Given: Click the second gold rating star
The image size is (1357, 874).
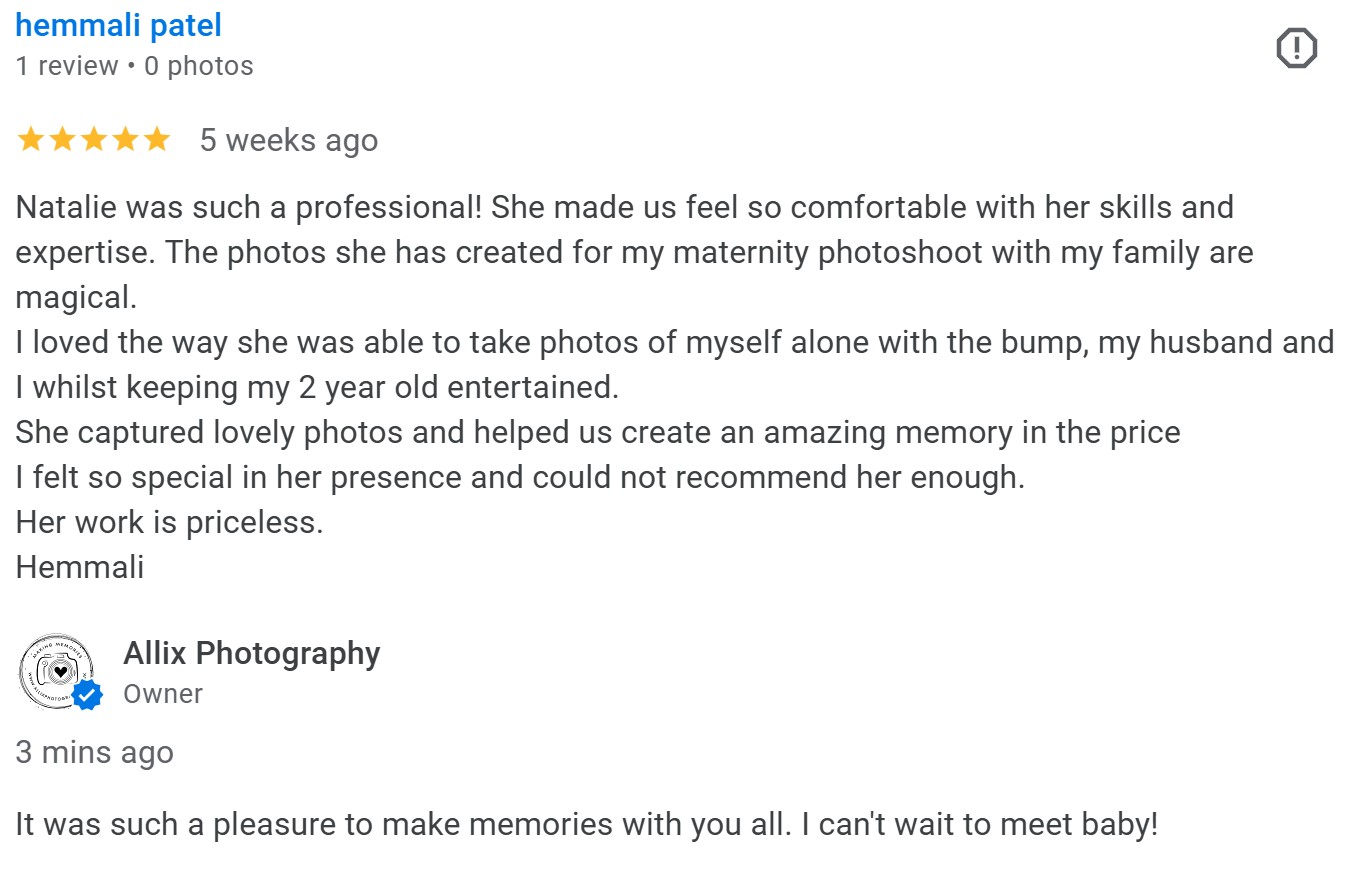Looking at the screenshot, I should [62, 140].
